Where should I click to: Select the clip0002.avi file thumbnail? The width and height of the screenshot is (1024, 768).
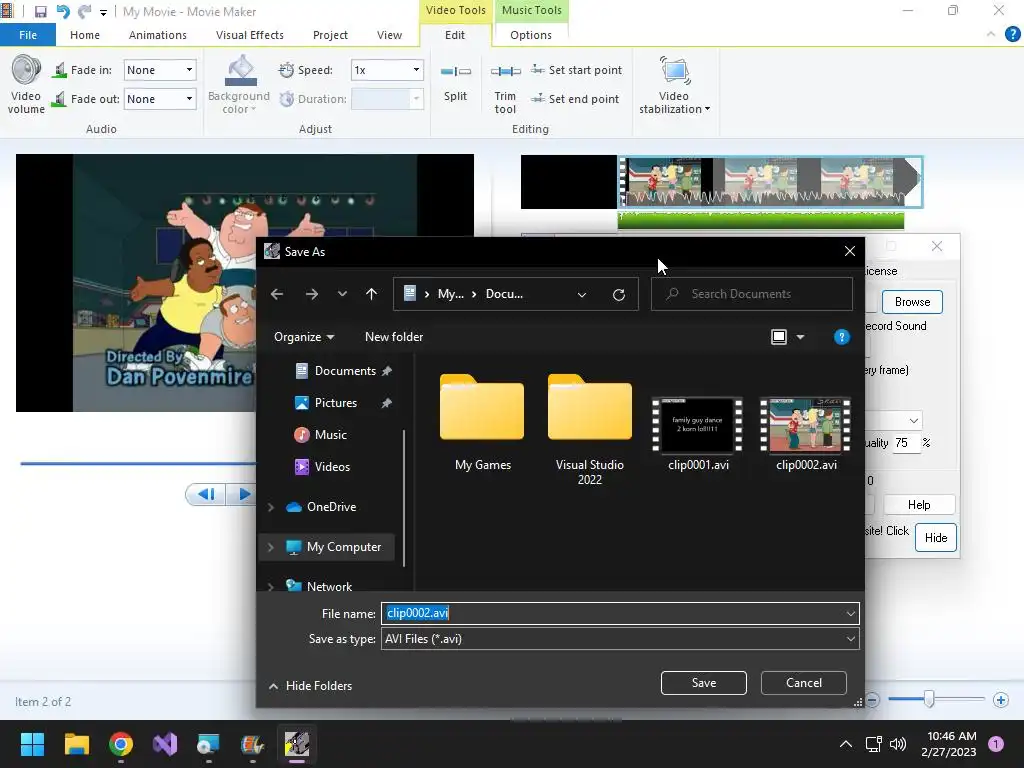[806, 425]
